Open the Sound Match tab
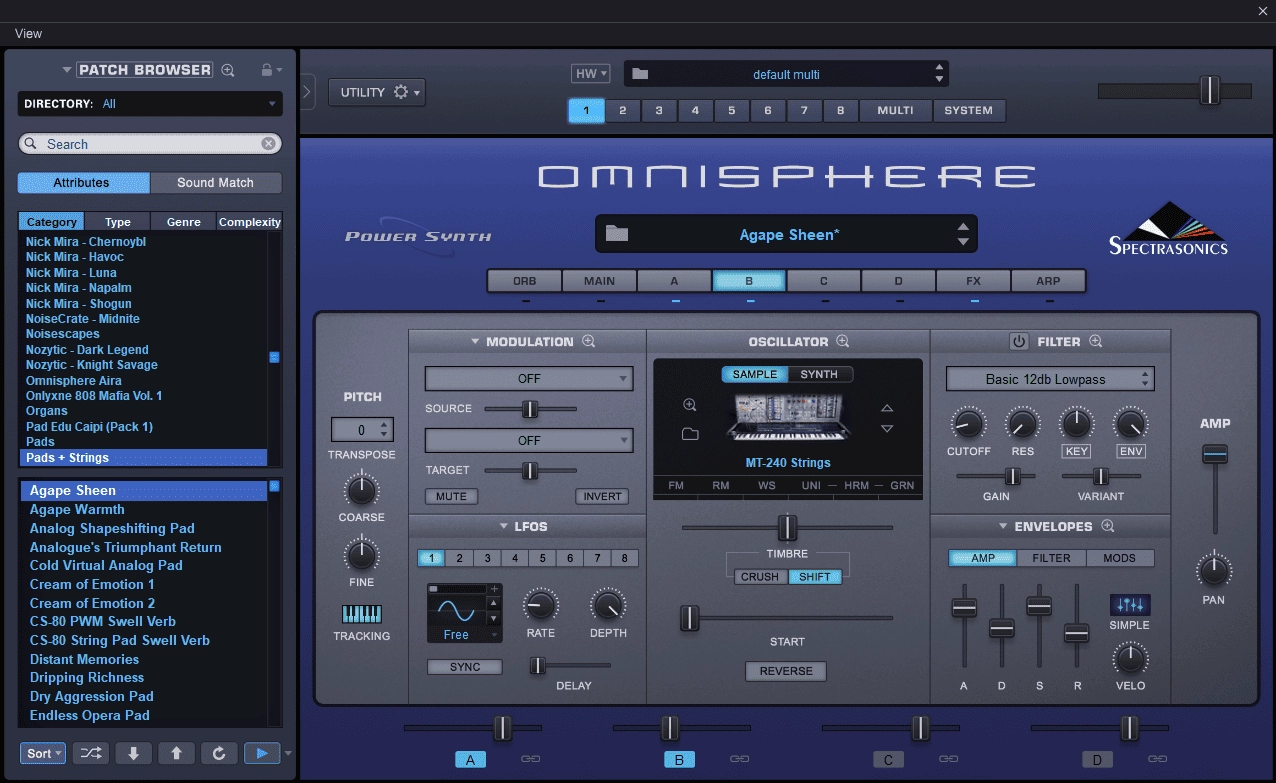This screenshot has height=783, width=1276. click(x=216, y=183)
